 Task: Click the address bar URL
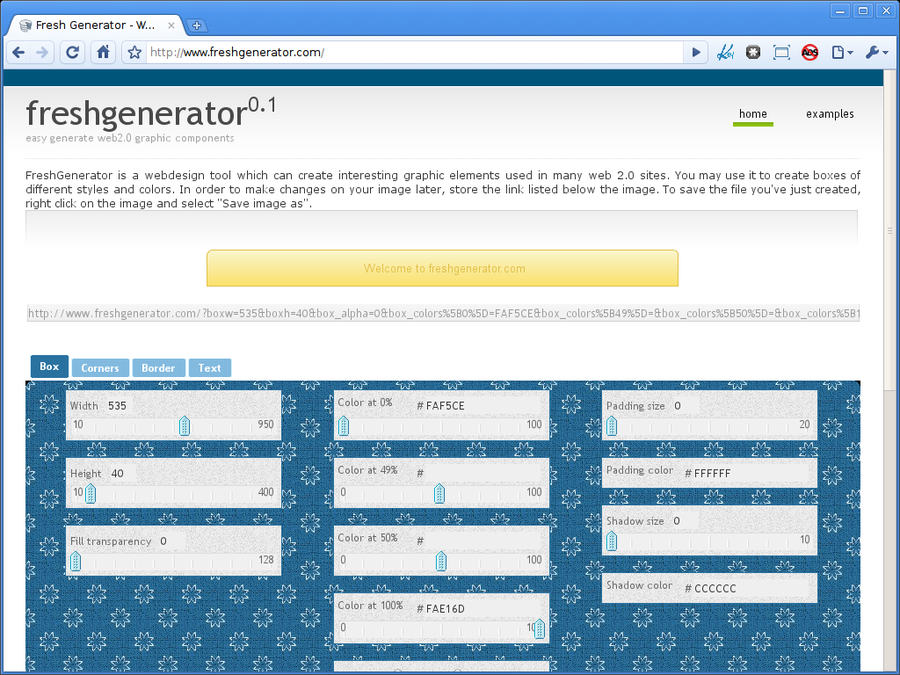[x=414, y=53]
